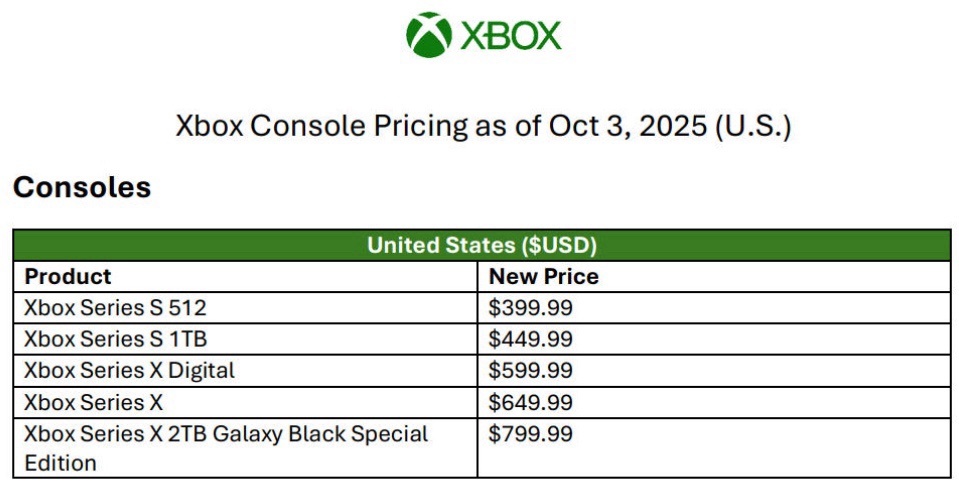959x488 pixels.
Task: Click the Xbox sphere logo icon
Action: pos(429,35)
